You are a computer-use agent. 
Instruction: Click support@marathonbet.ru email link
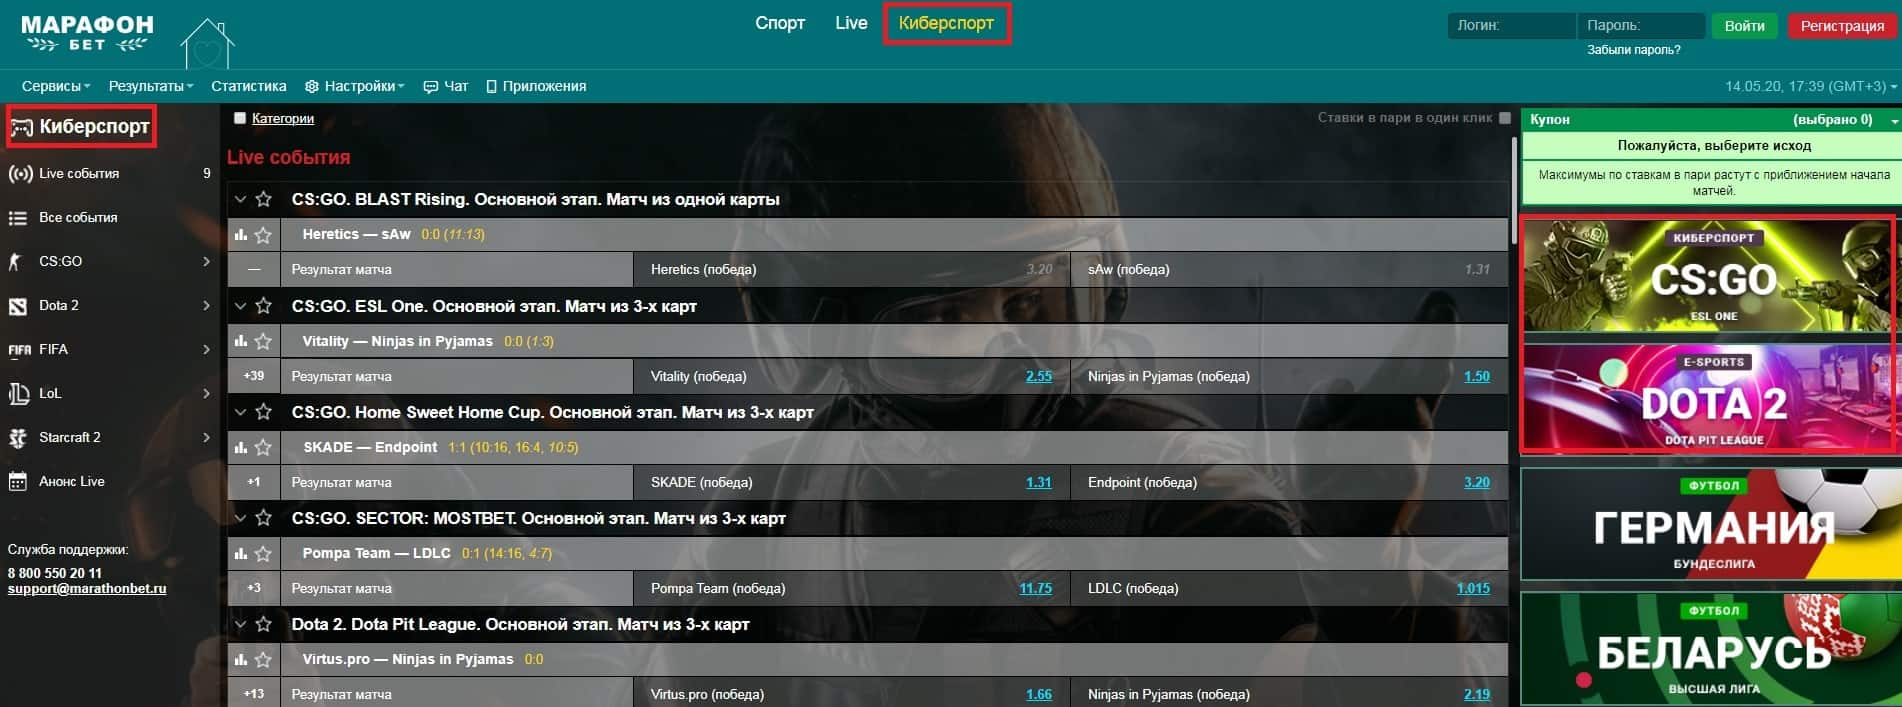87,588
